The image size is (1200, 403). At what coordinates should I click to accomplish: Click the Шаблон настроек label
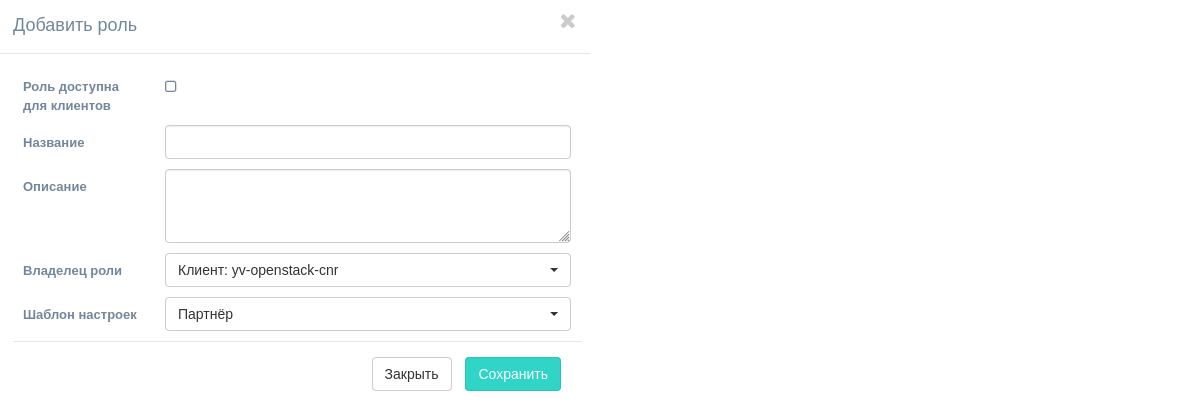tap(79, 314)
